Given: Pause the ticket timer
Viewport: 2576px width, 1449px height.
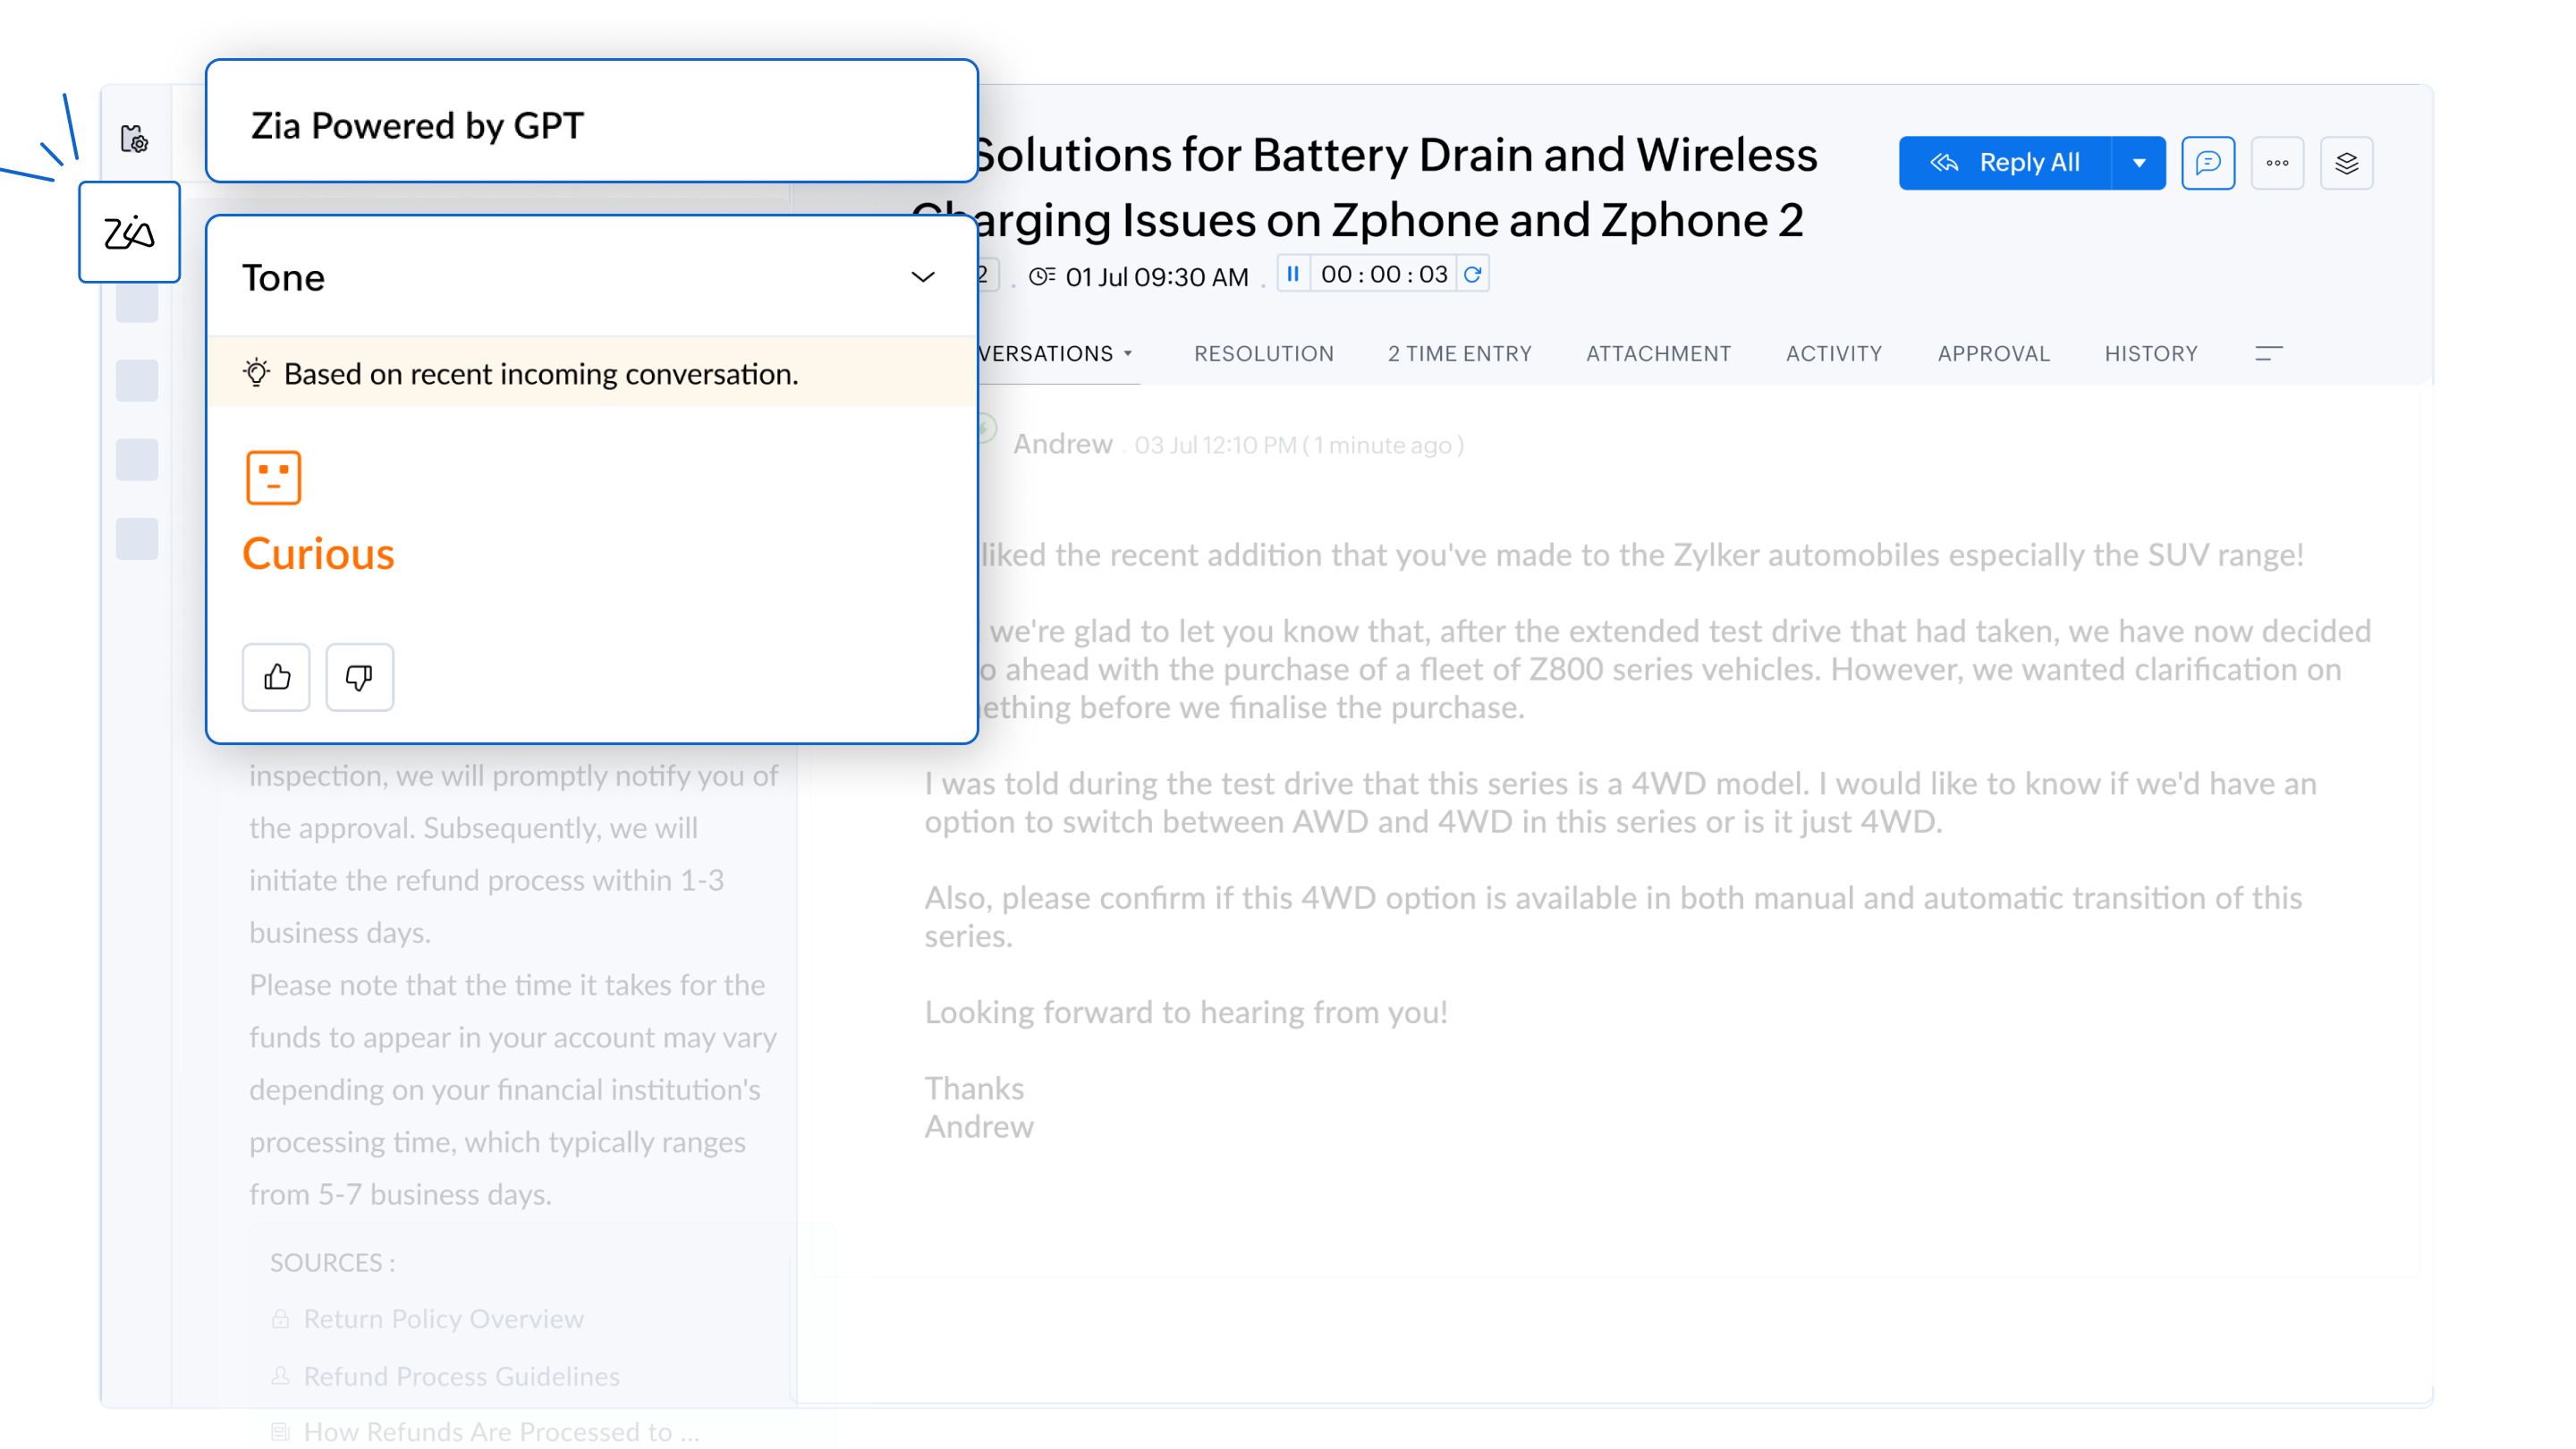Looking at the screenshot, I should click(1293, 274).
